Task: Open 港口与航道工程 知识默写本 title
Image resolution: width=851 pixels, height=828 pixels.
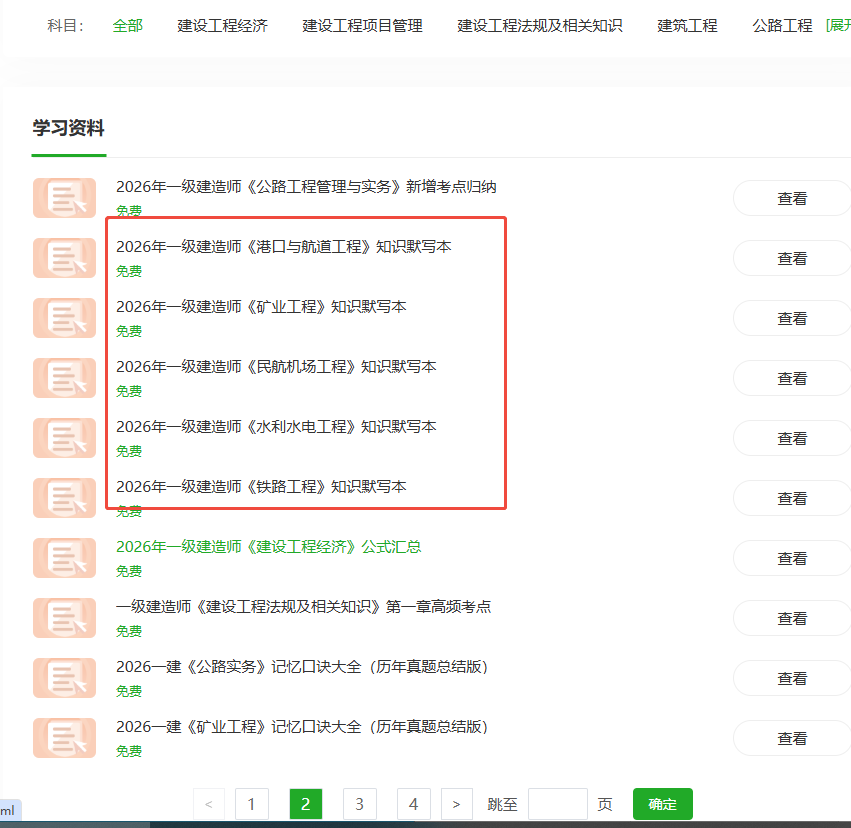Action: coord(283,247)
